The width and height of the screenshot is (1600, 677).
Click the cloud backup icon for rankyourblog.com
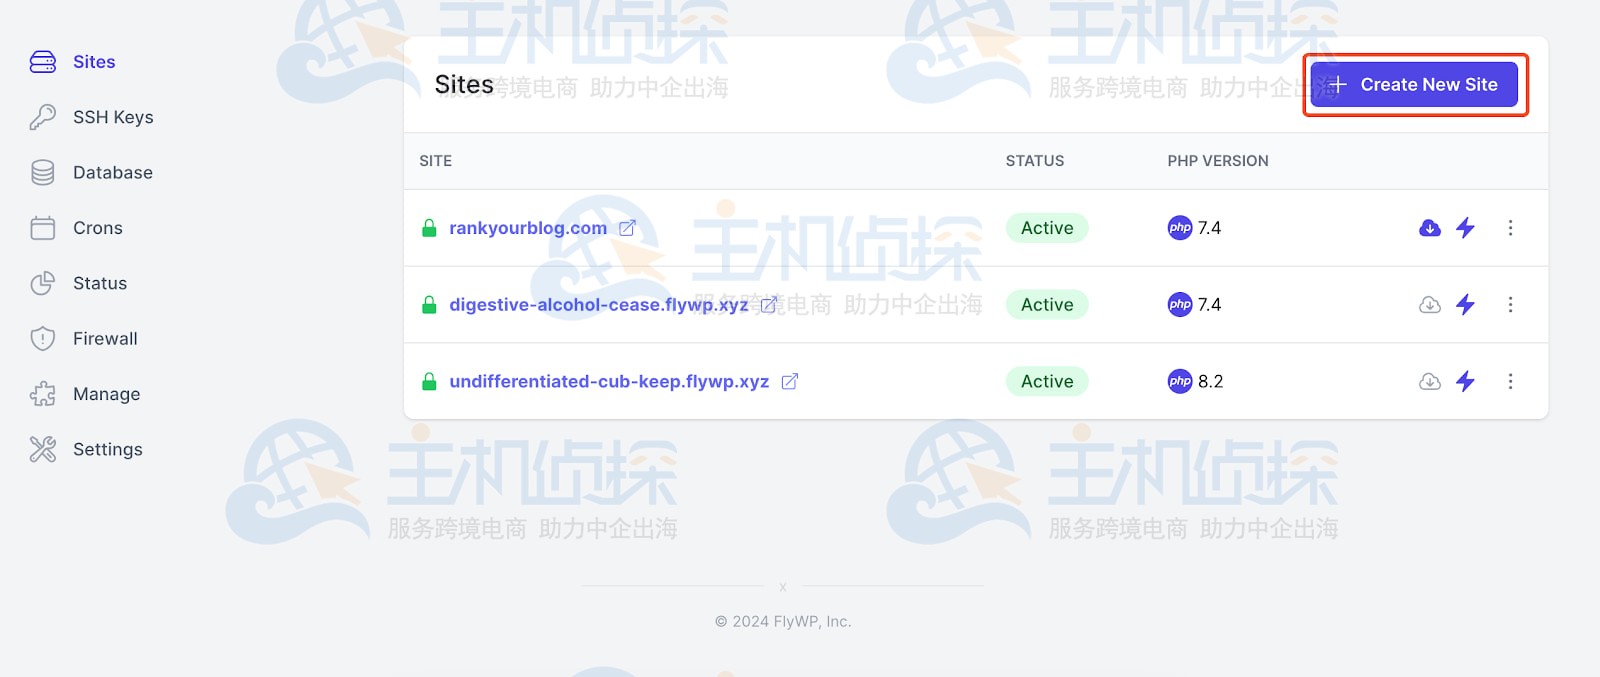pos(1430,228)
